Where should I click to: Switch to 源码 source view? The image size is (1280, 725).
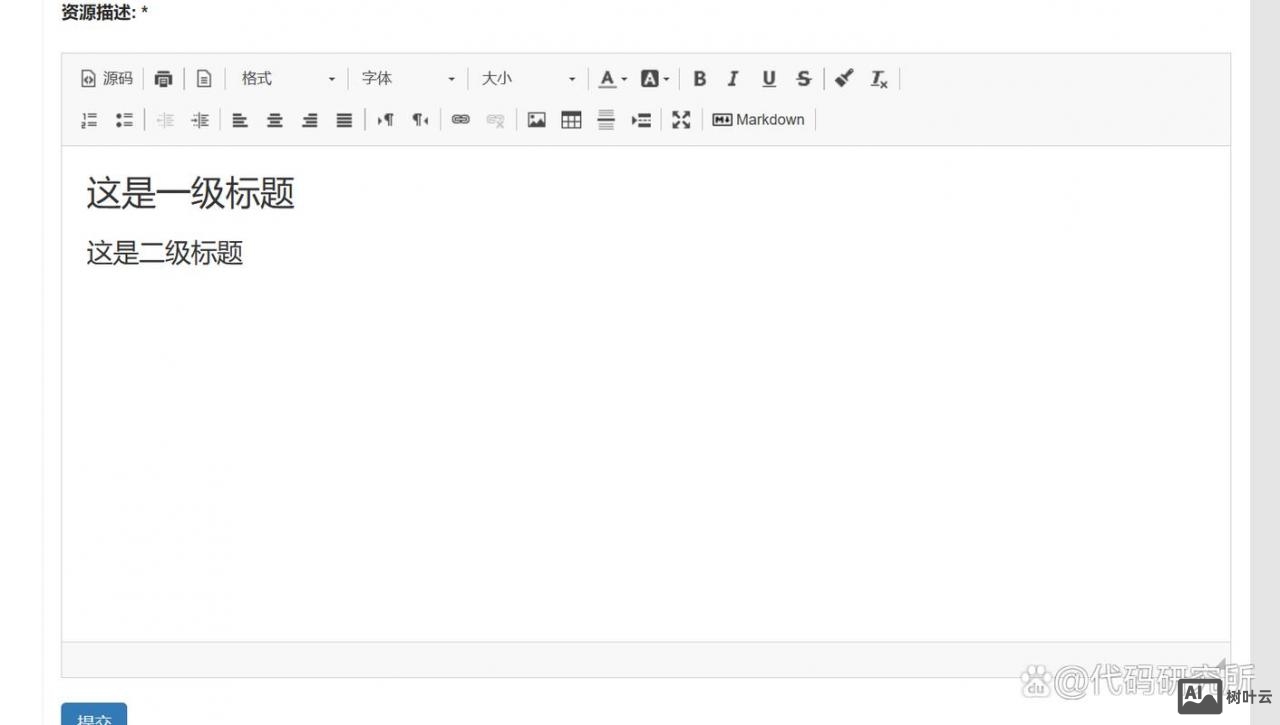click(107, 79)
